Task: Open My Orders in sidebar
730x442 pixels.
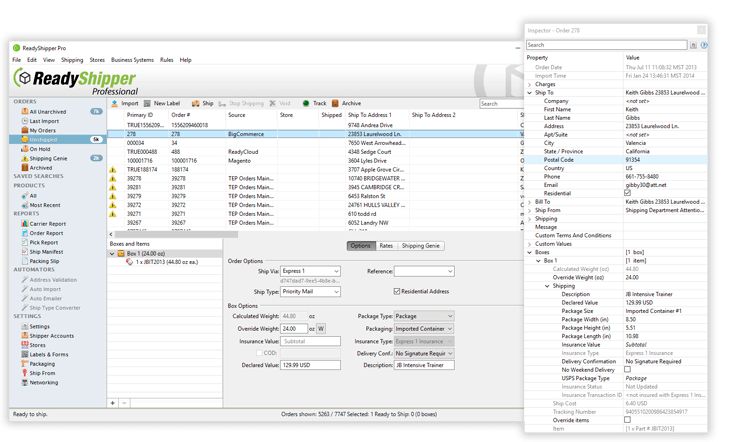Action: (x=42, y=130)
